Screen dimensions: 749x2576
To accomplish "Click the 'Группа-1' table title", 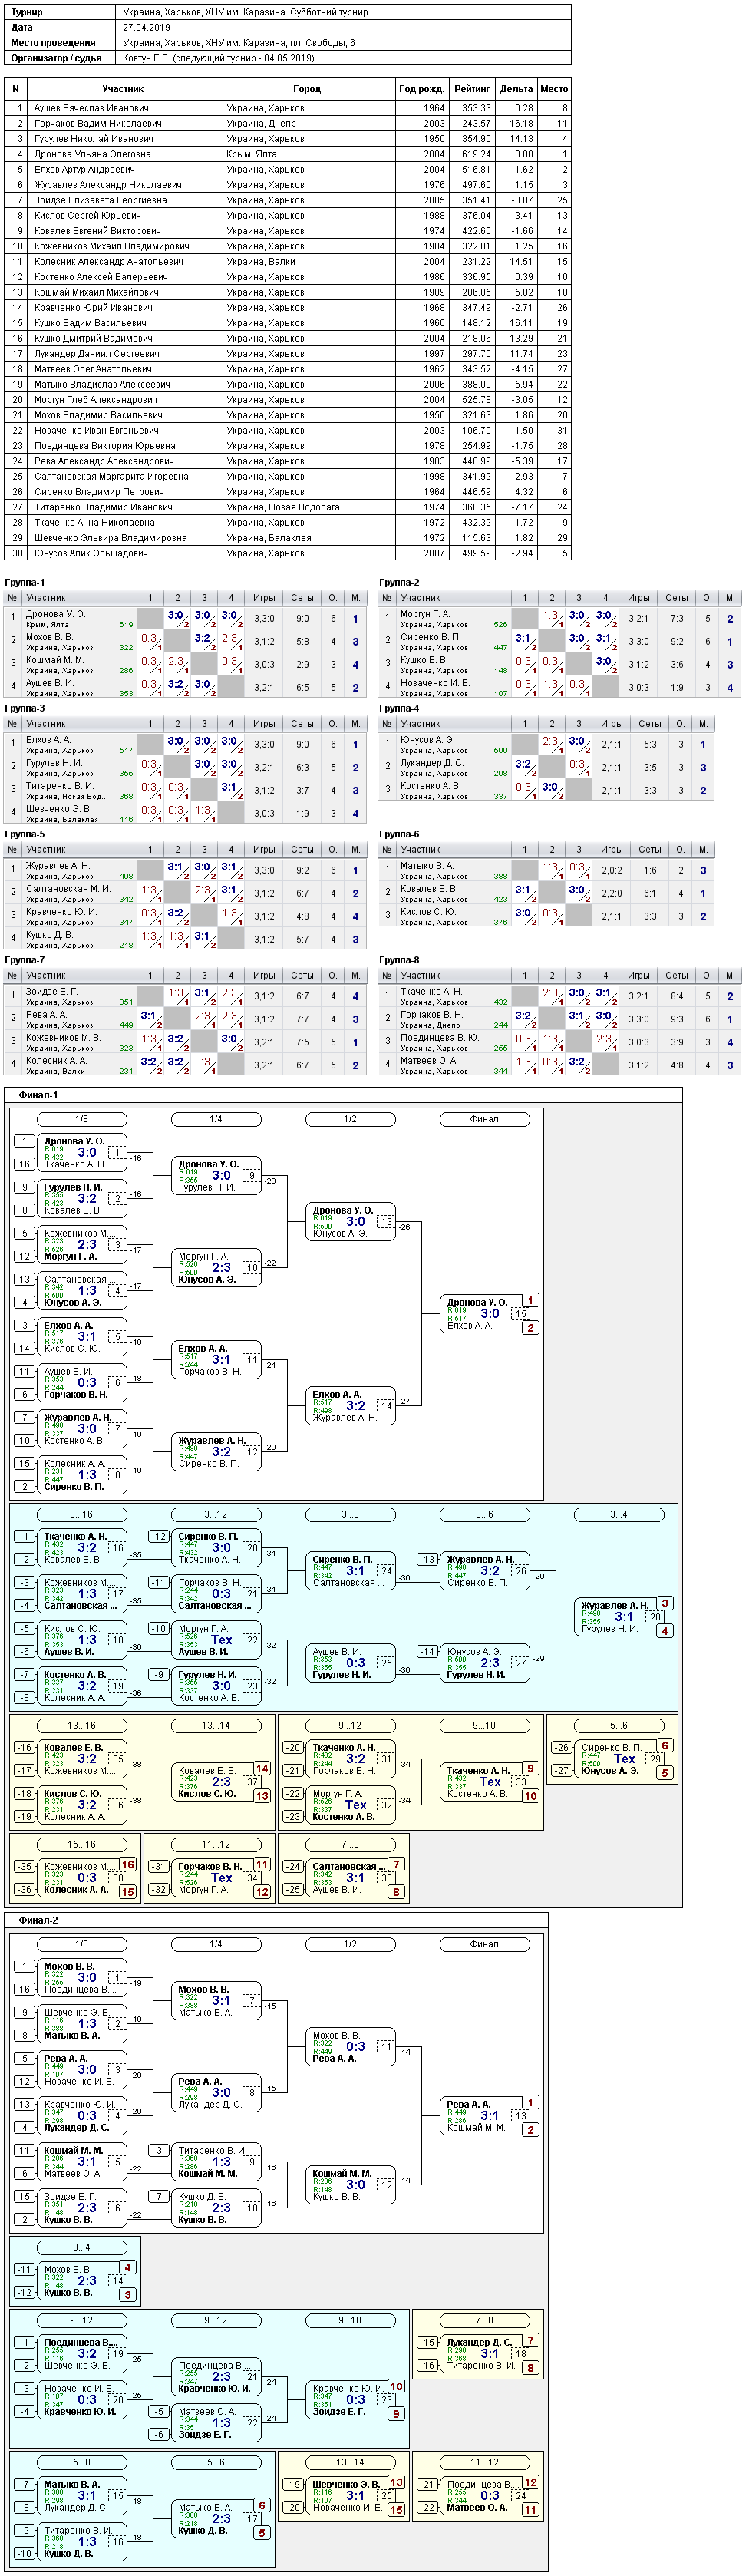I will 25,582.
